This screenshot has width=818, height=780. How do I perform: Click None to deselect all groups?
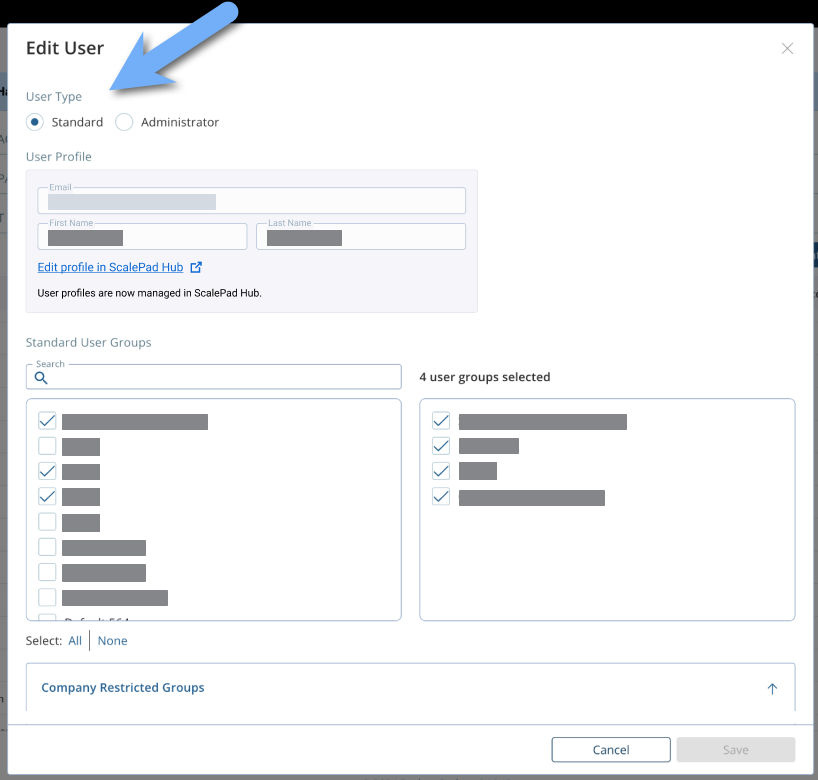112,641
